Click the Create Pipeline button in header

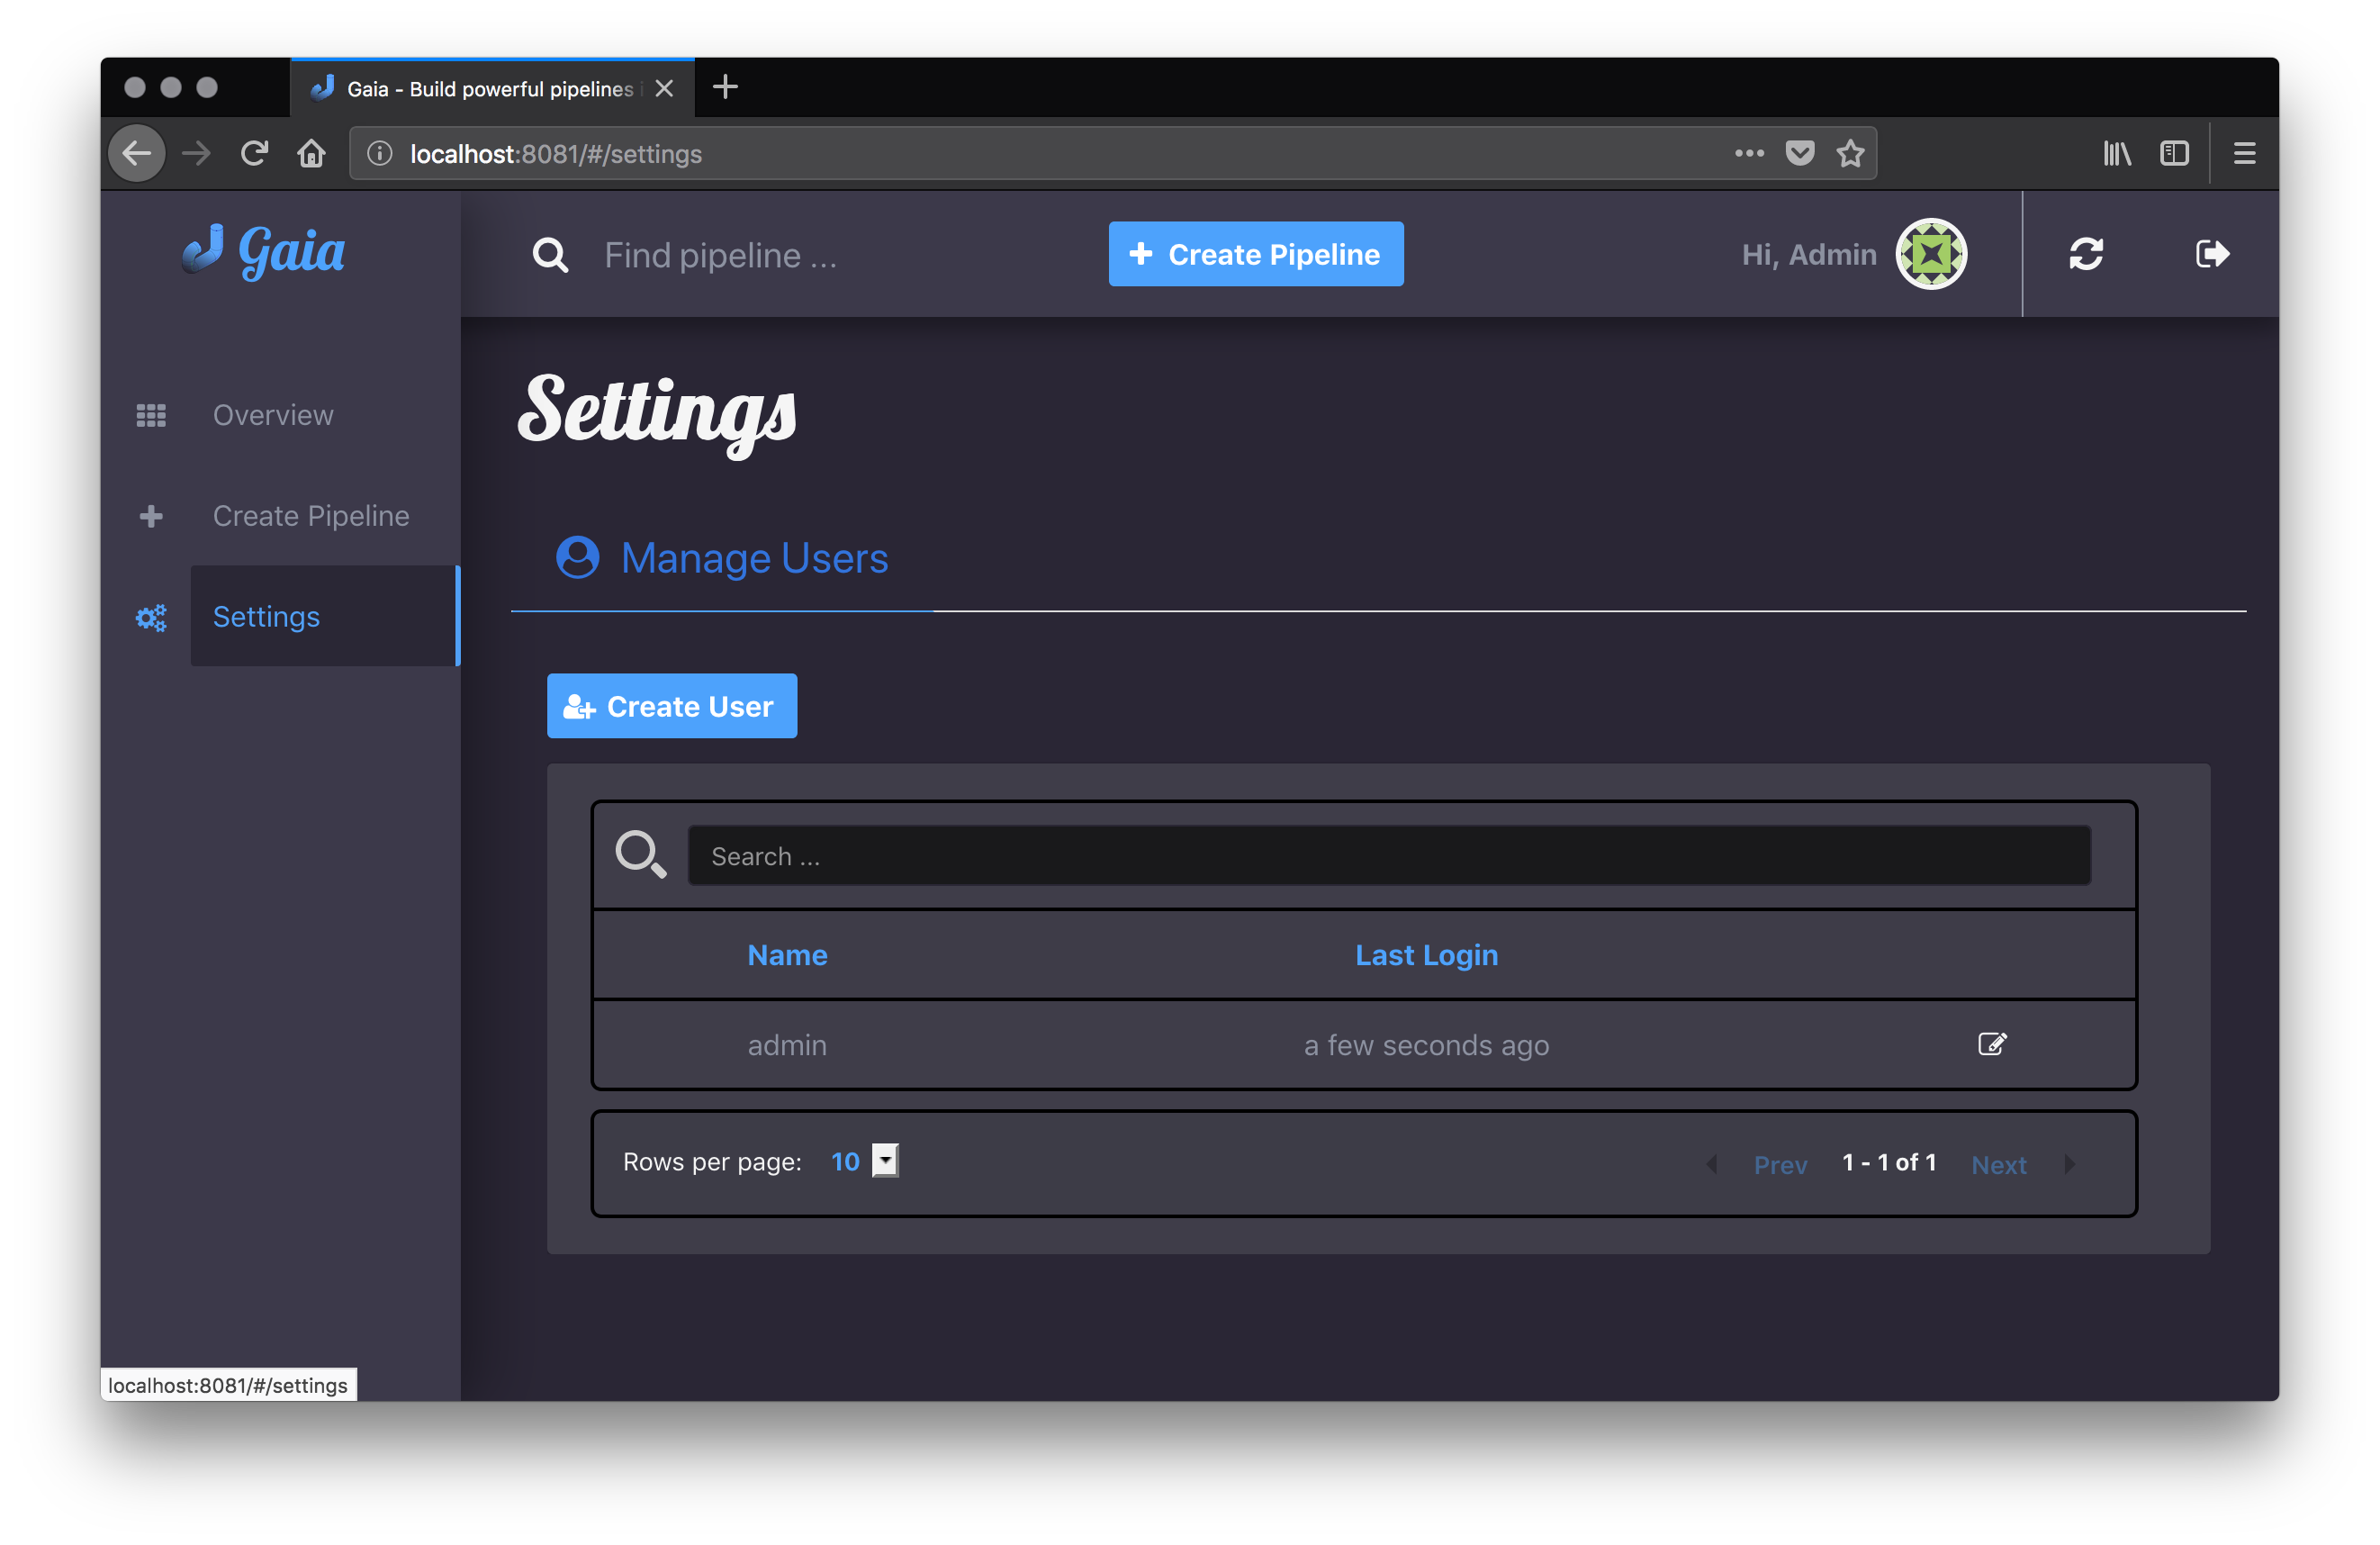(x=1256, y=254)
